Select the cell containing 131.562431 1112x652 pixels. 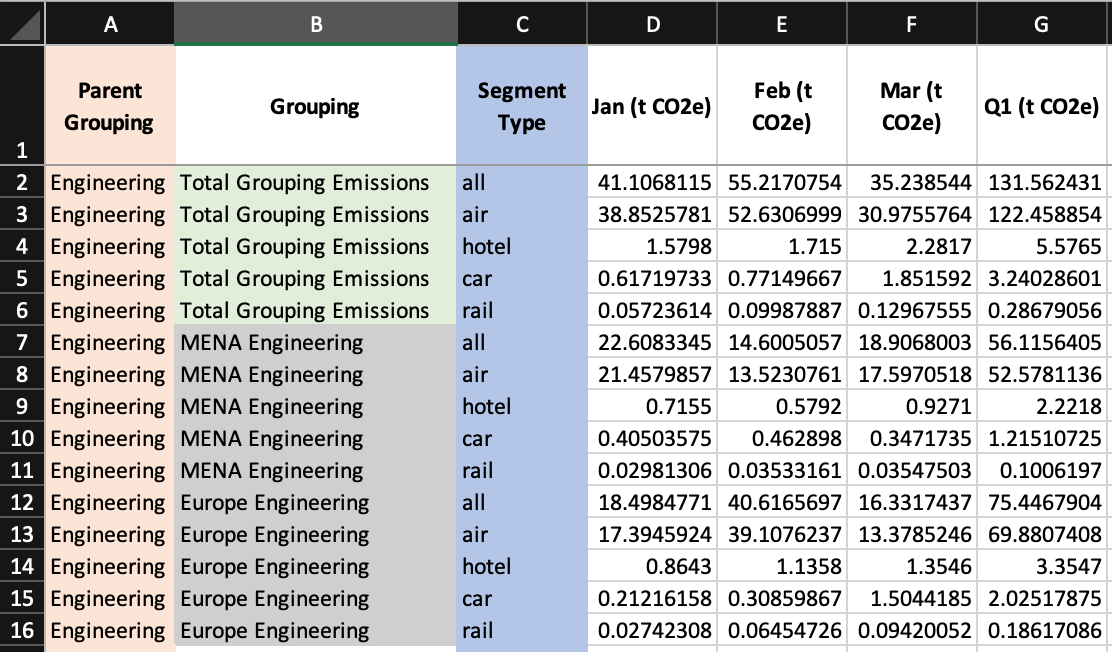(1043, 183)
